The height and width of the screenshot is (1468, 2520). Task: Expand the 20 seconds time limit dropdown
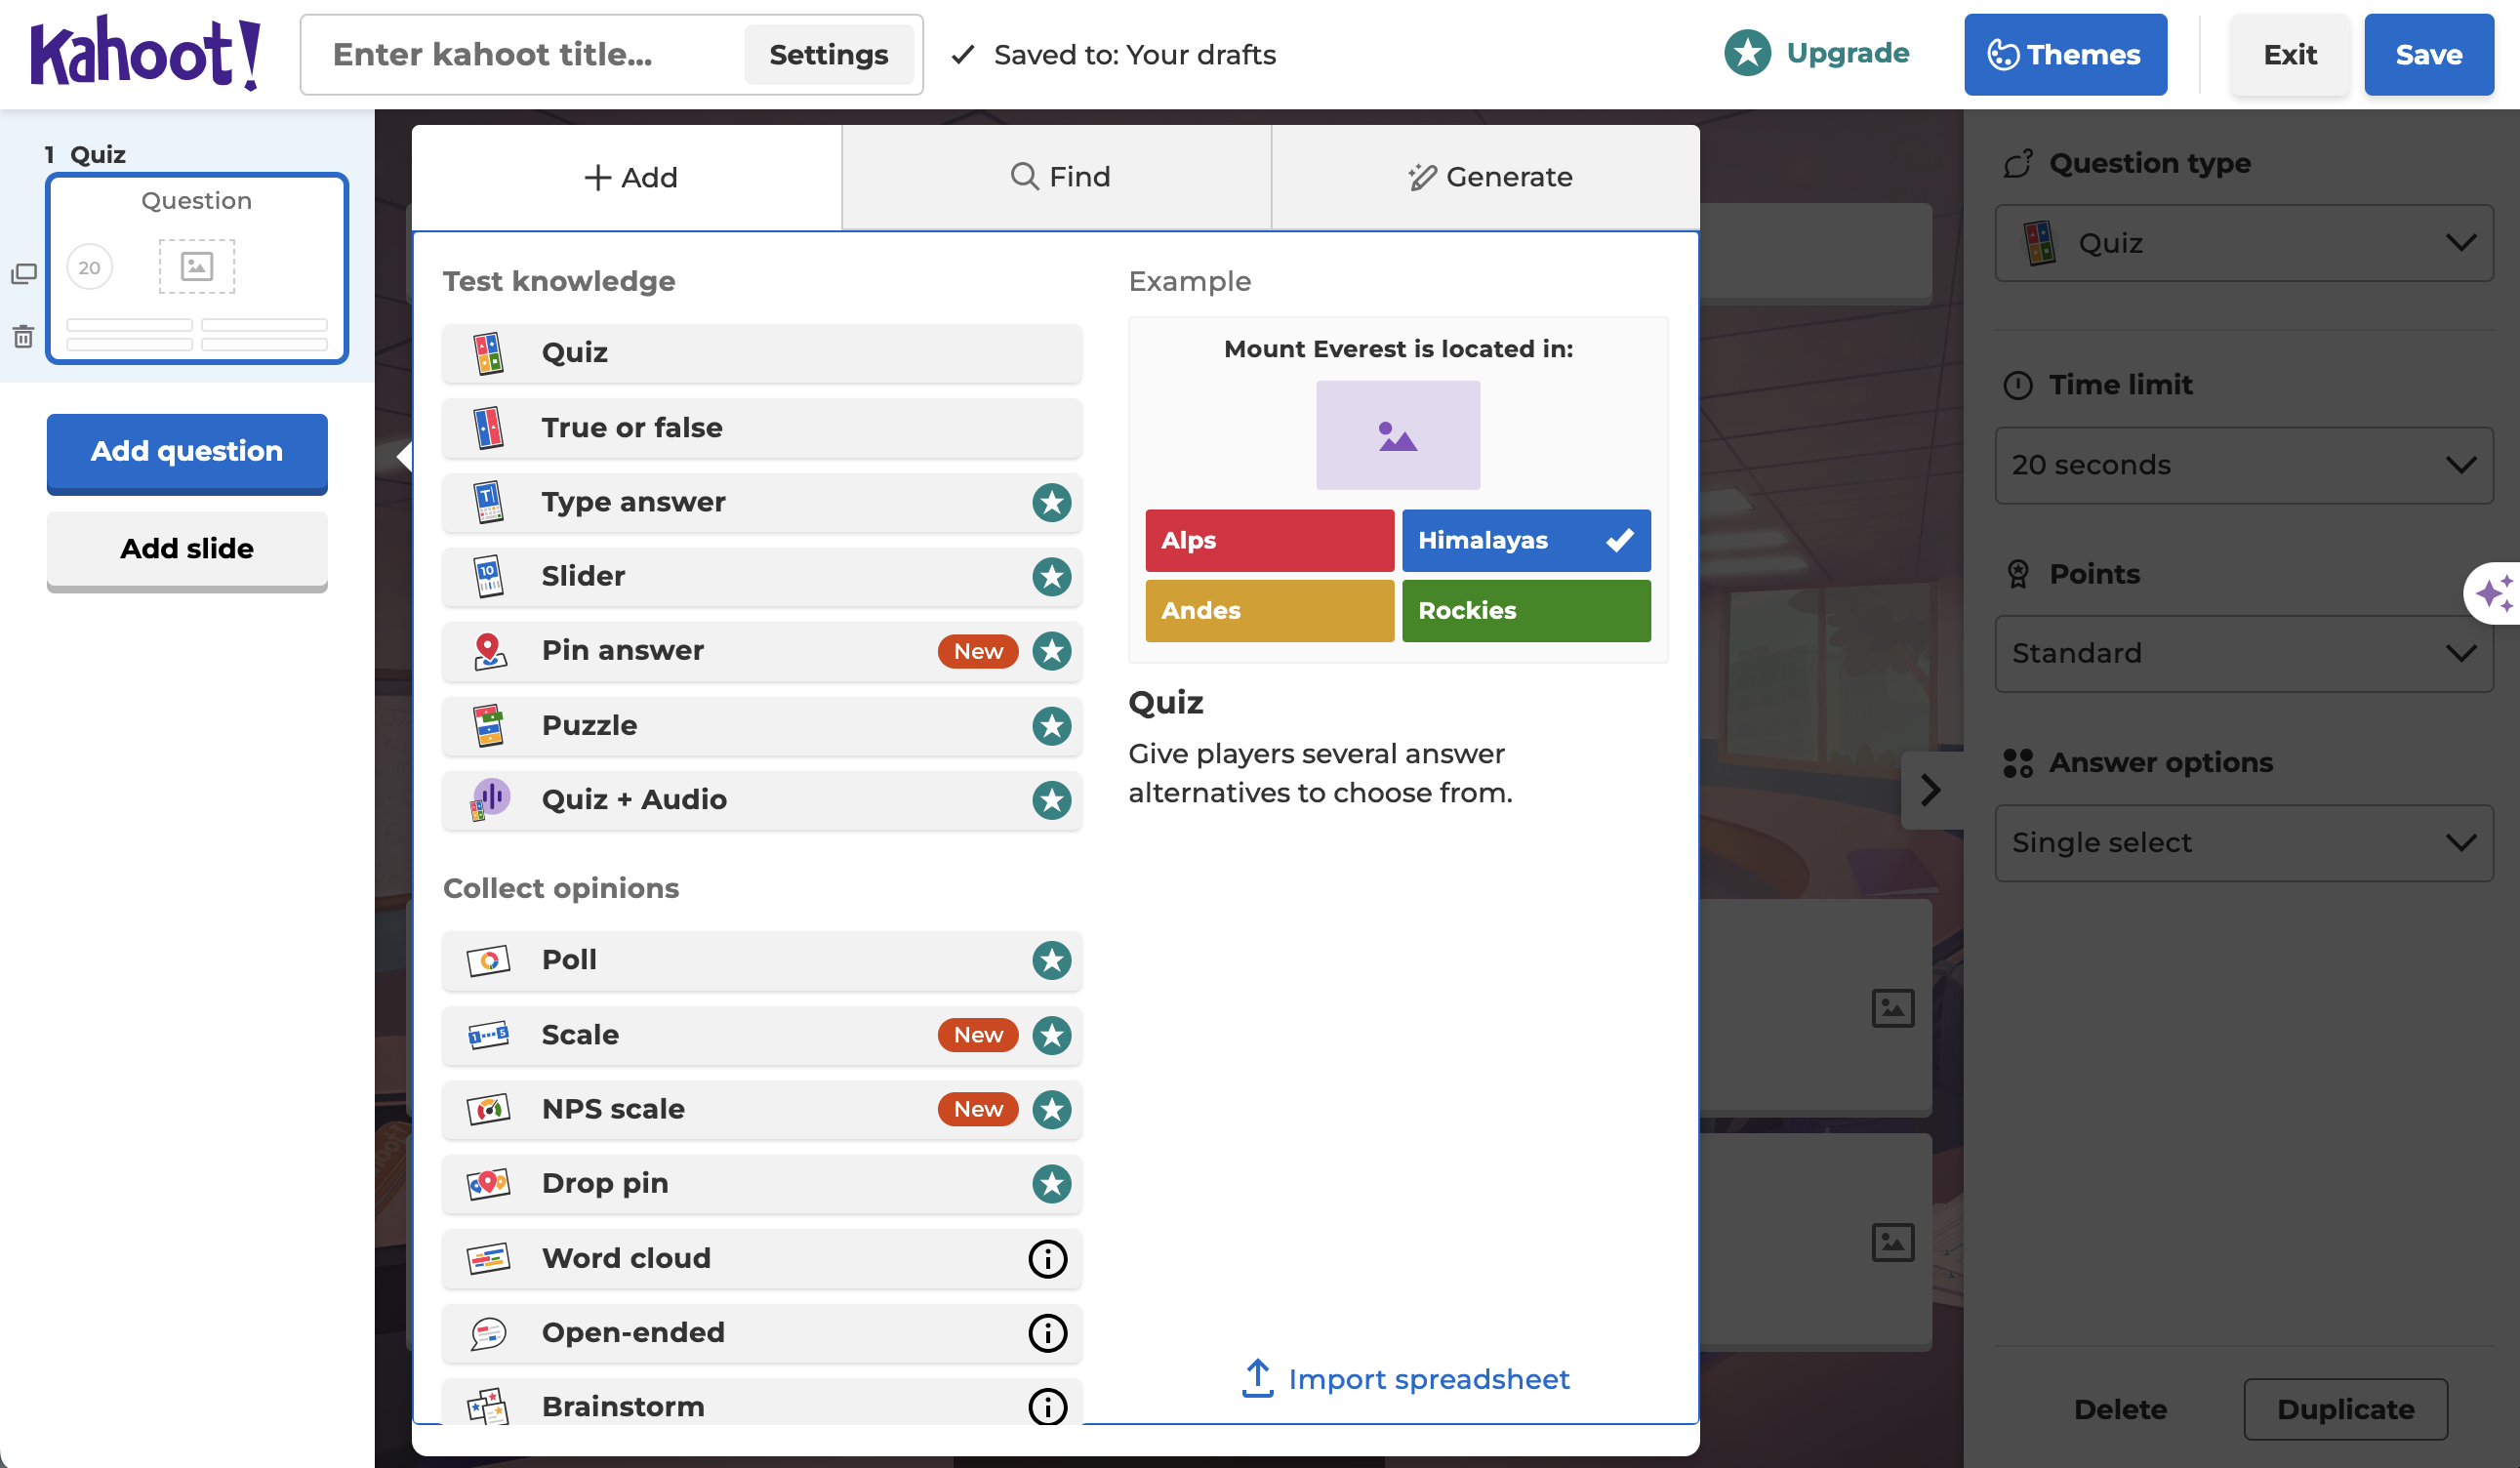click(2243, 465)
